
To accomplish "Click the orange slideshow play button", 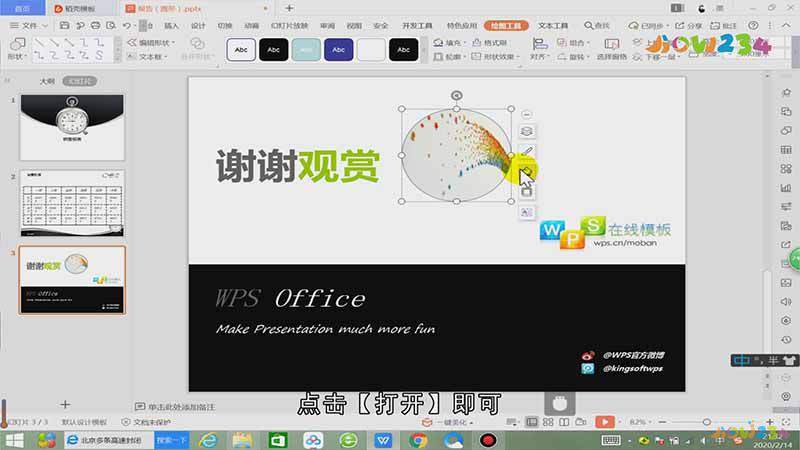I will click(605, 422).
